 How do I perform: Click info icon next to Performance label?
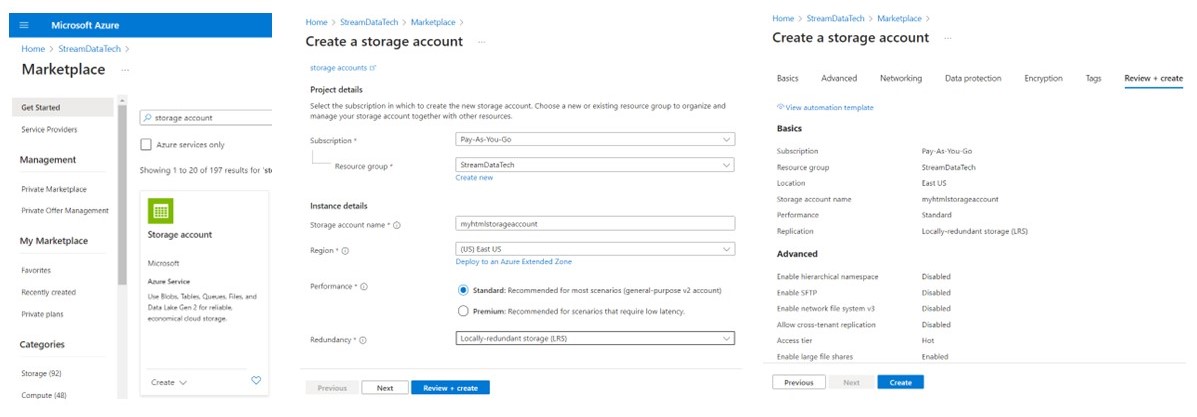coord(363,286)
